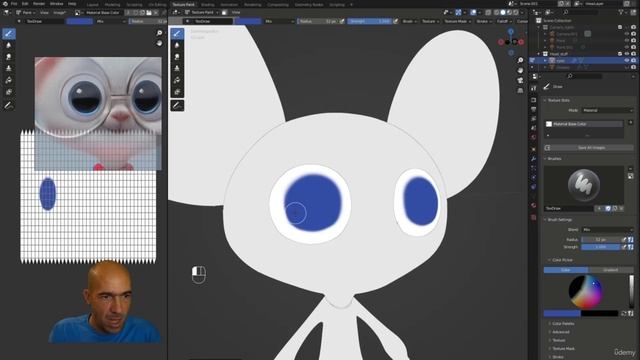Select the Smear tool in image editor toolbar
This screenshot has width=640, height=360.
tap(9, 57)
